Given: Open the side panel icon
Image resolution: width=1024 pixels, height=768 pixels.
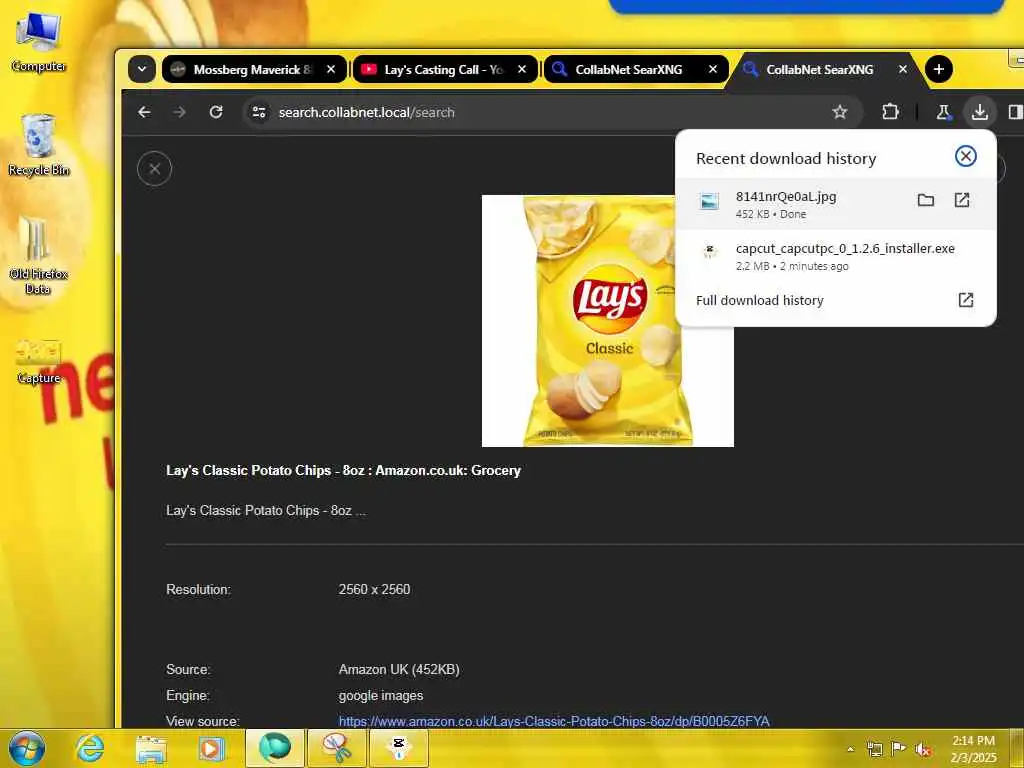Looking at the screenshot, I should [1015, 112].
